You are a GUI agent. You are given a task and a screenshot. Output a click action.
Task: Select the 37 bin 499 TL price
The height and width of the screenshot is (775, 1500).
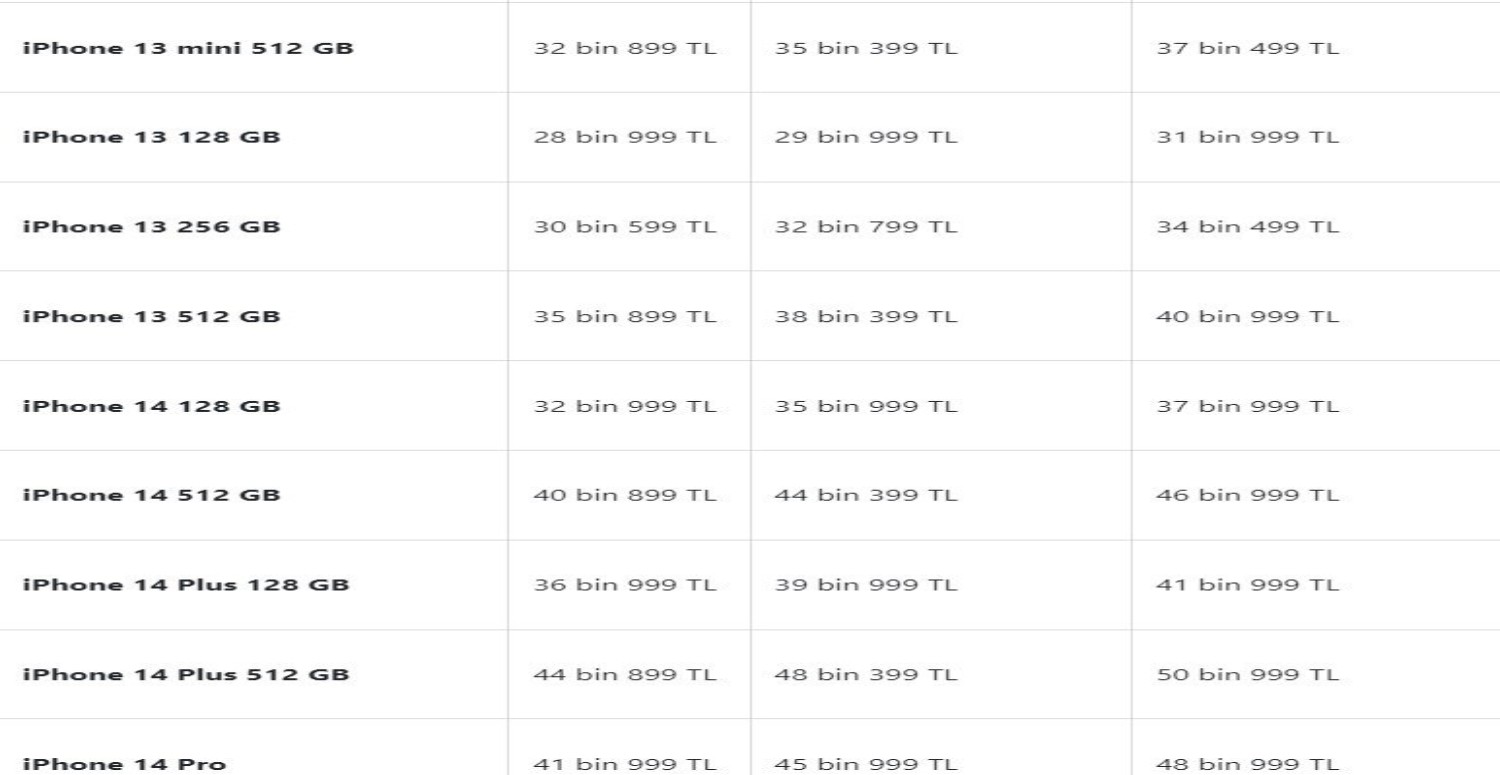click(x=1247, y=47)
